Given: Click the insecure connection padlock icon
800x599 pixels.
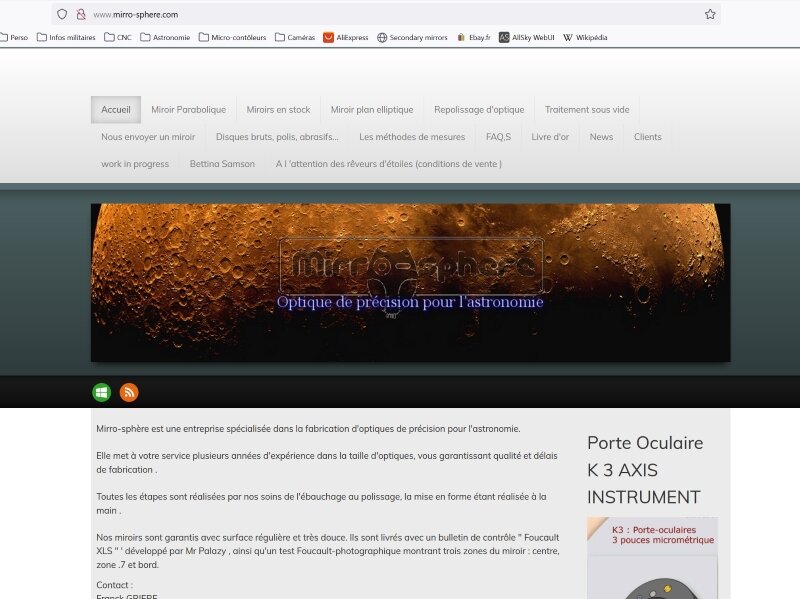Looking at the screenshot, I should pos(81,14).
